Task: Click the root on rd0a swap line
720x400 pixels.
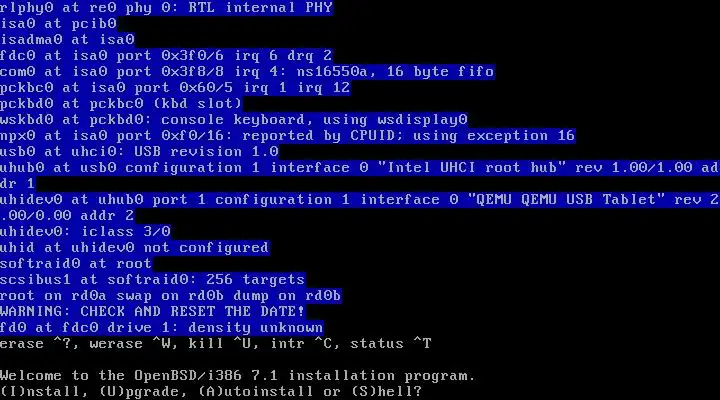Action: [x=170, y=295]
